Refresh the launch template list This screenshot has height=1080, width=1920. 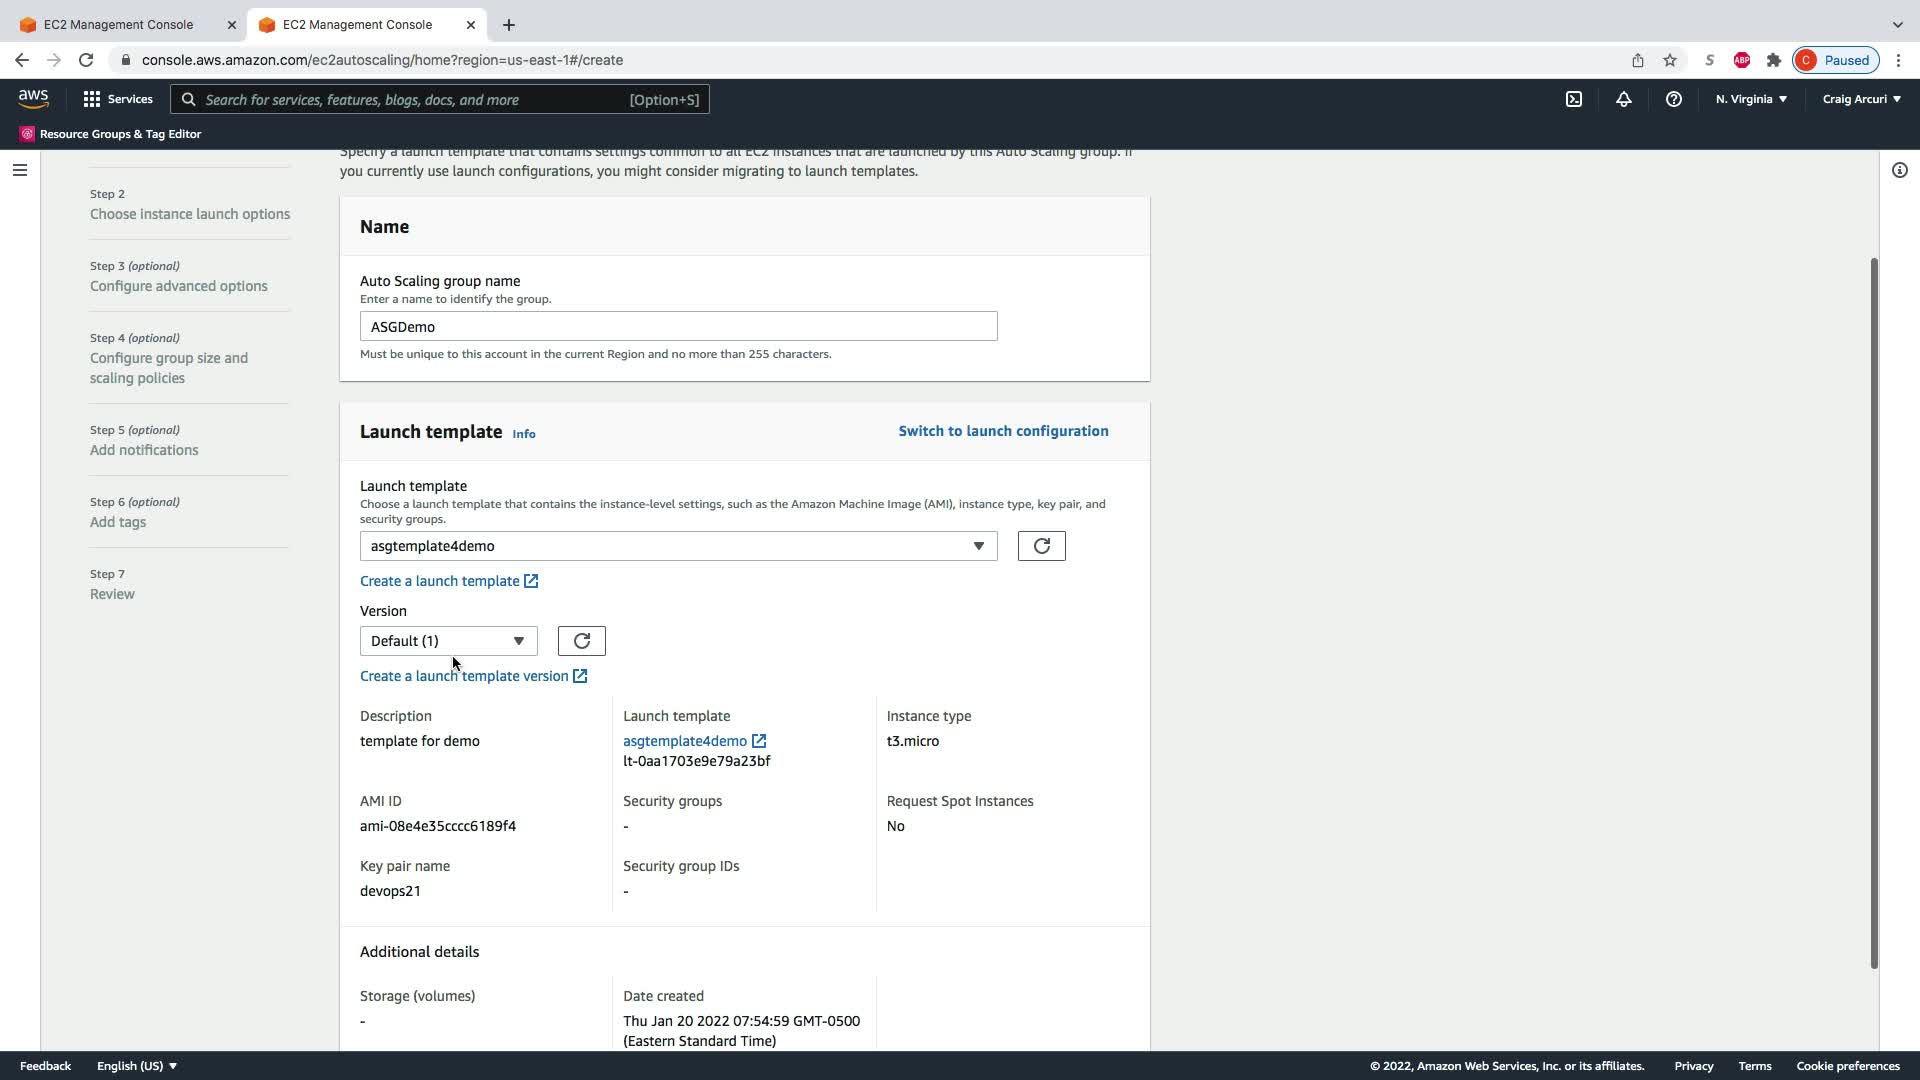(1041, 546)
